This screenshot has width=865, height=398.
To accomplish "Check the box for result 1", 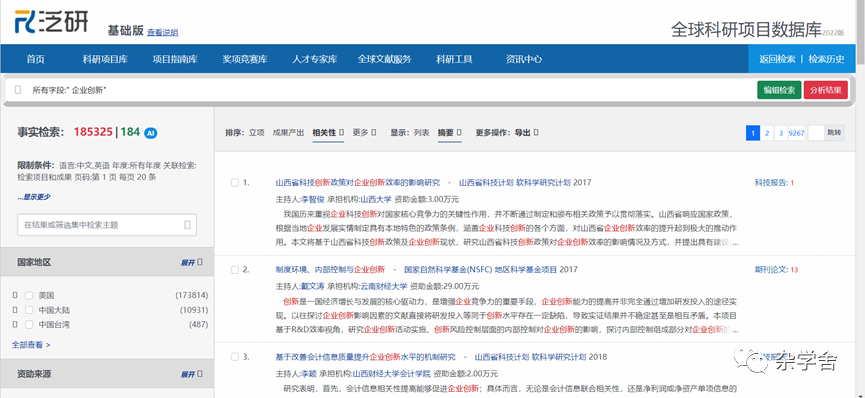I will 235,183.
